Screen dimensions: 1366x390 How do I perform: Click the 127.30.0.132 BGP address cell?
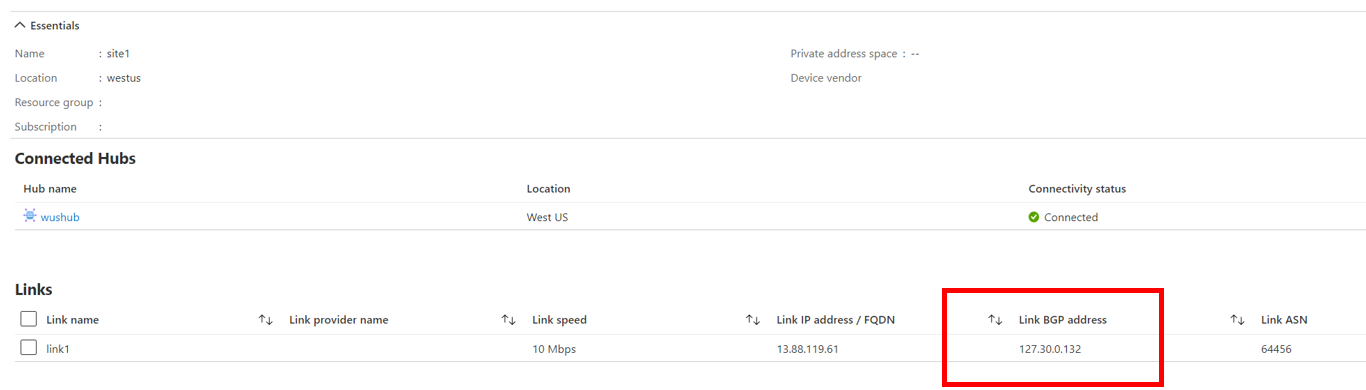click(x=1050, y=349)
